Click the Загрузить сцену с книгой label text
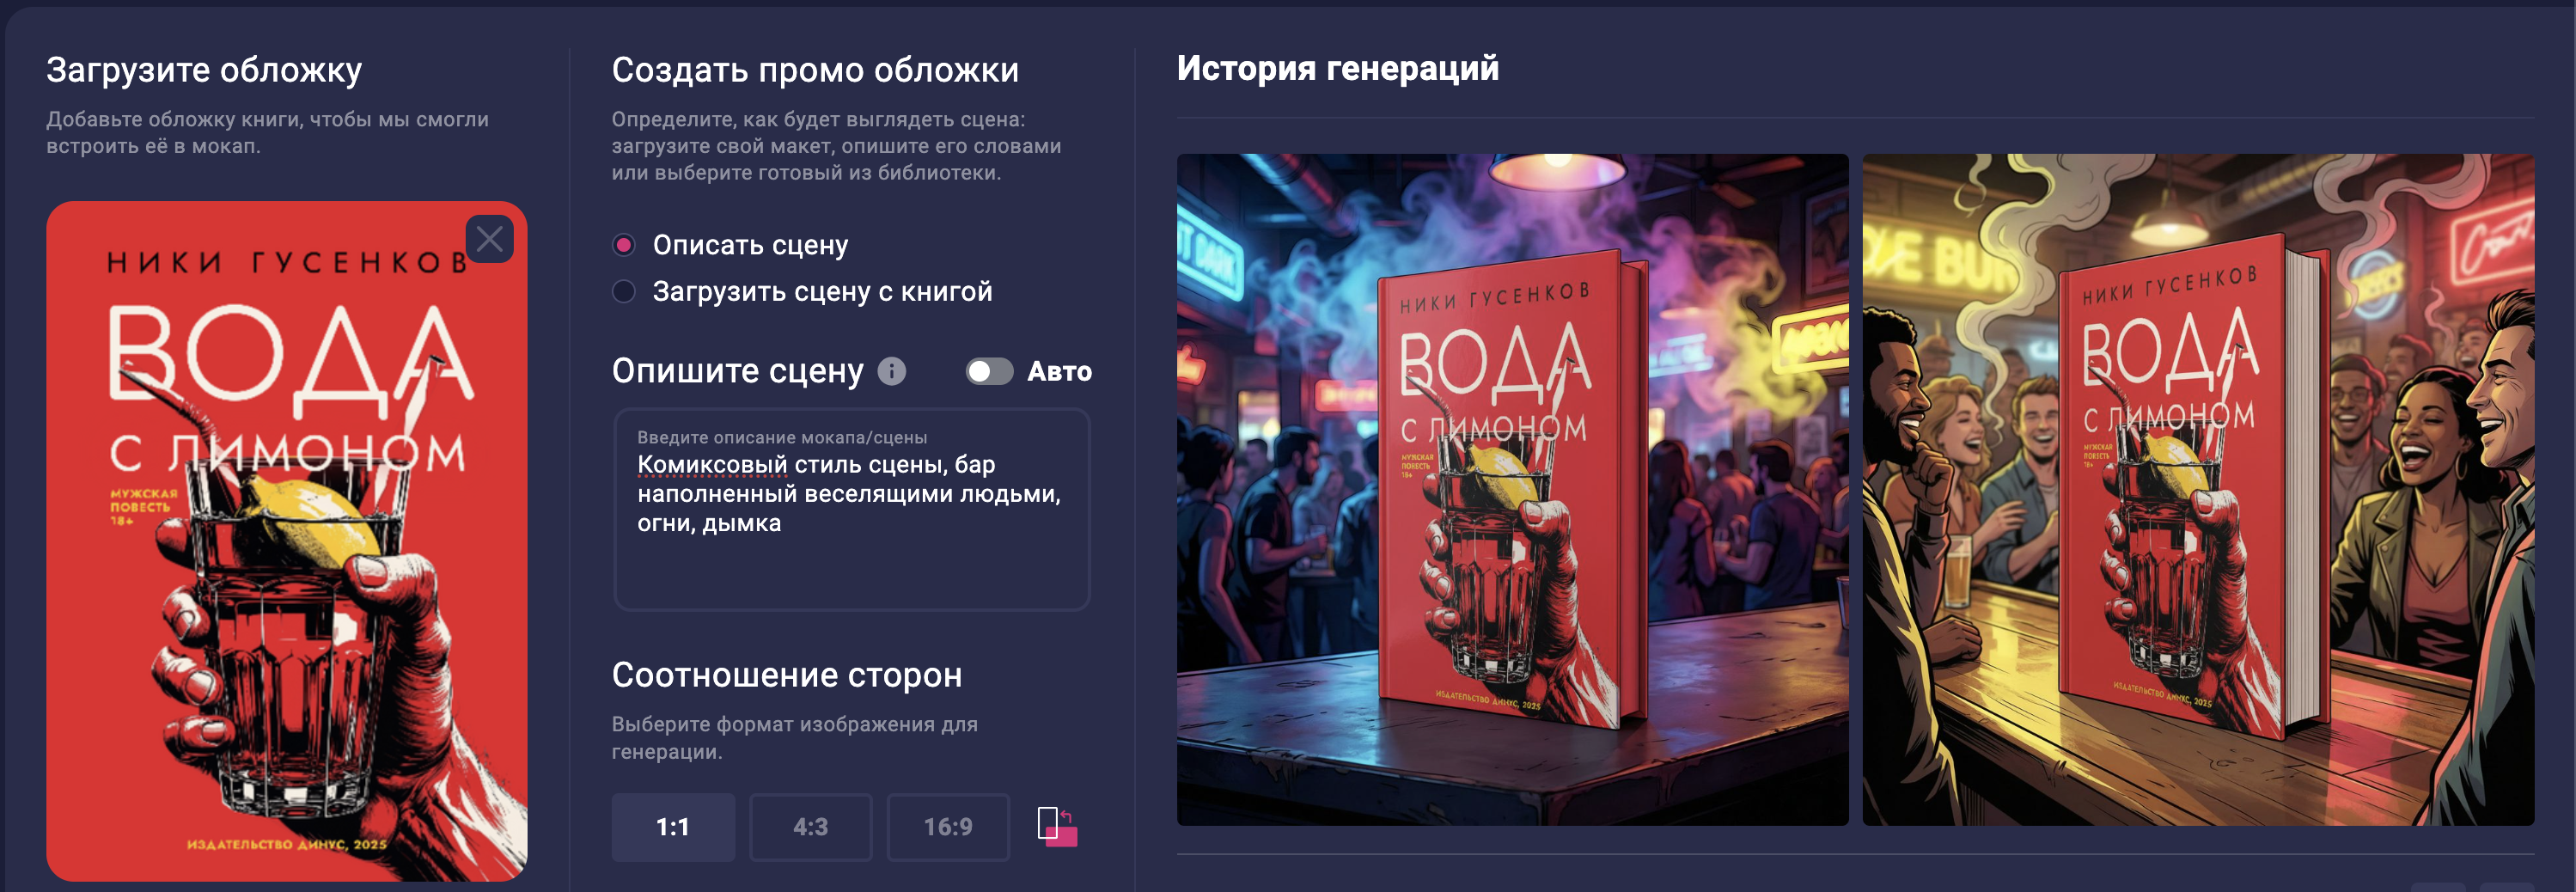The height and width of the screenshot is (892, 2576). click(822, 291)
